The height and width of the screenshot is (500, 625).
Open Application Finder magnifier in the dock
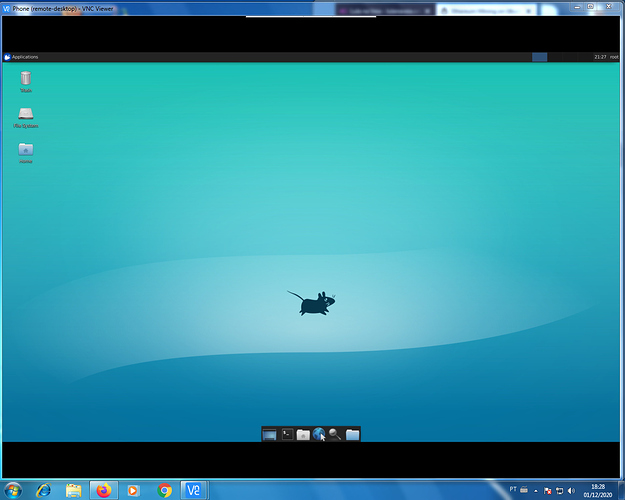pos(335,434)
